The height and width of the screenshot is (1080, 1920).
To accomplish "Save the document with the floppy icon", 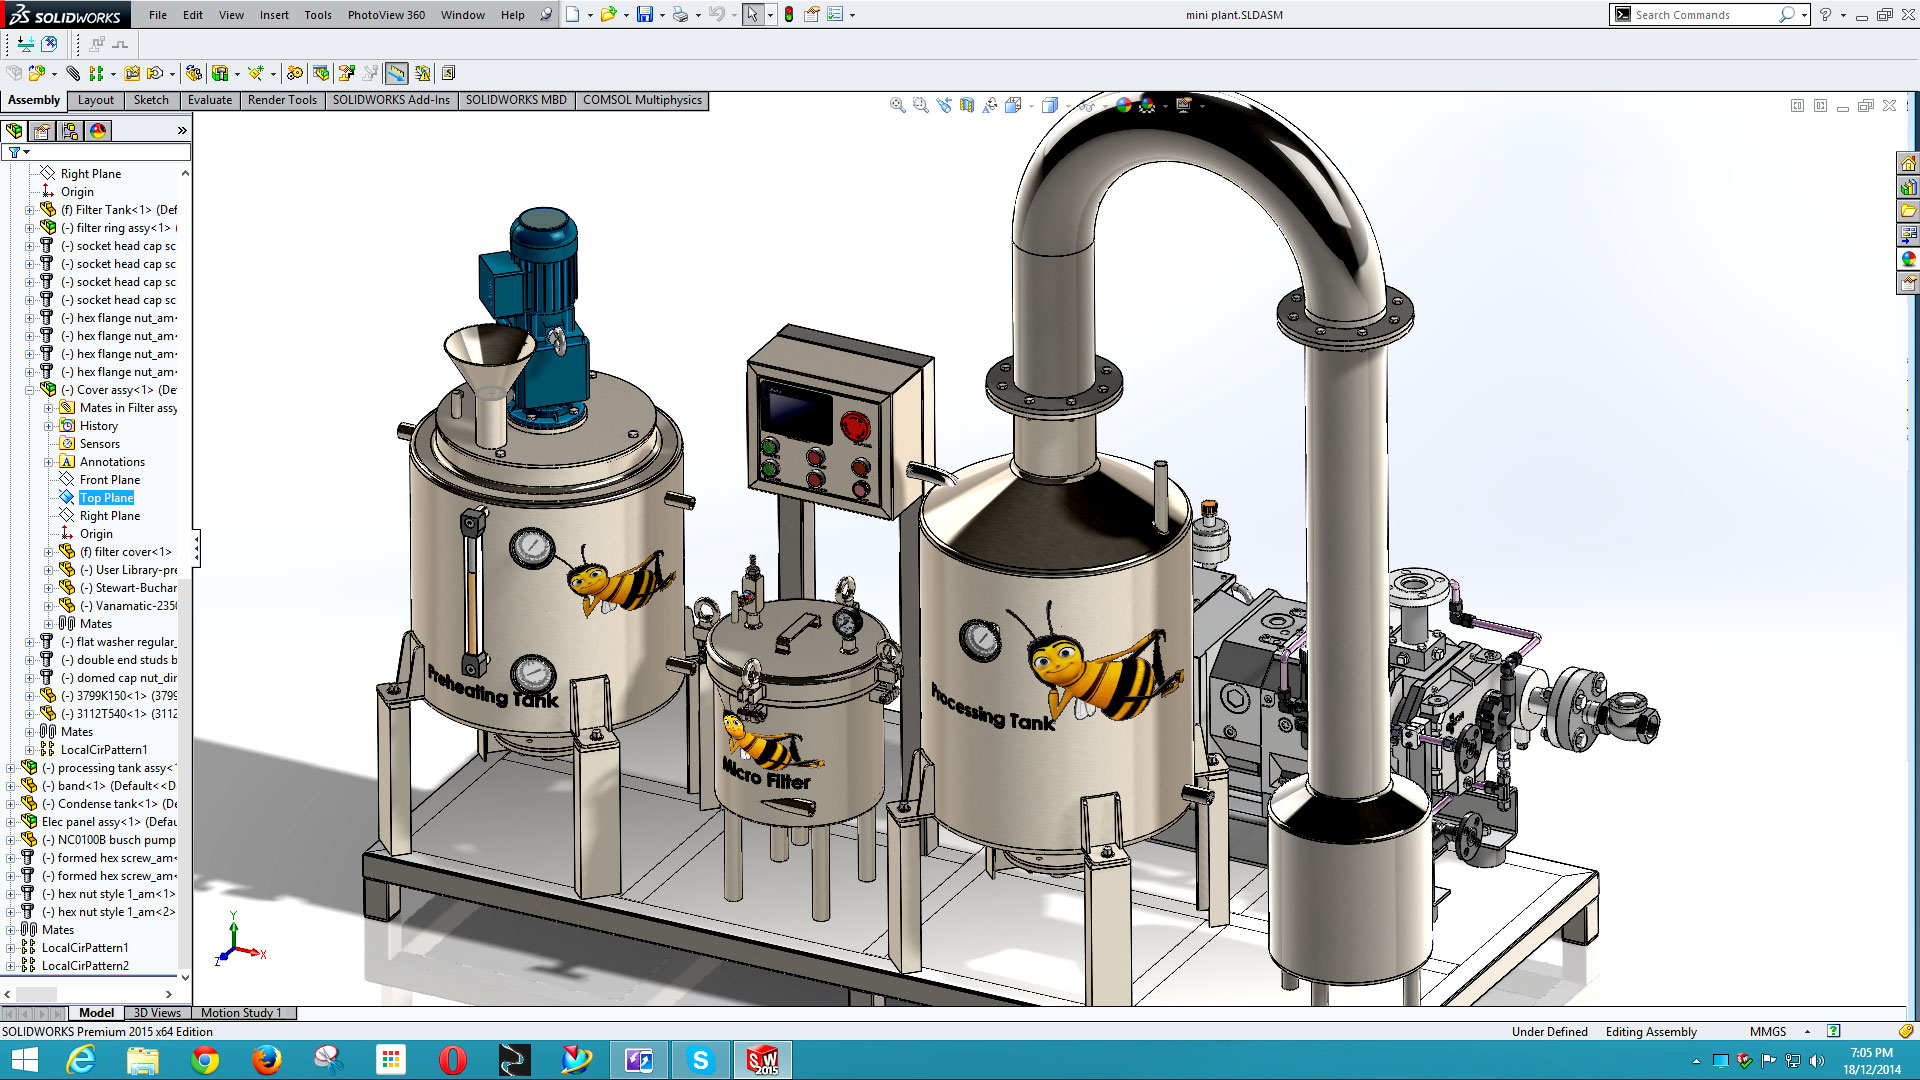I will (x=645, y=15).
